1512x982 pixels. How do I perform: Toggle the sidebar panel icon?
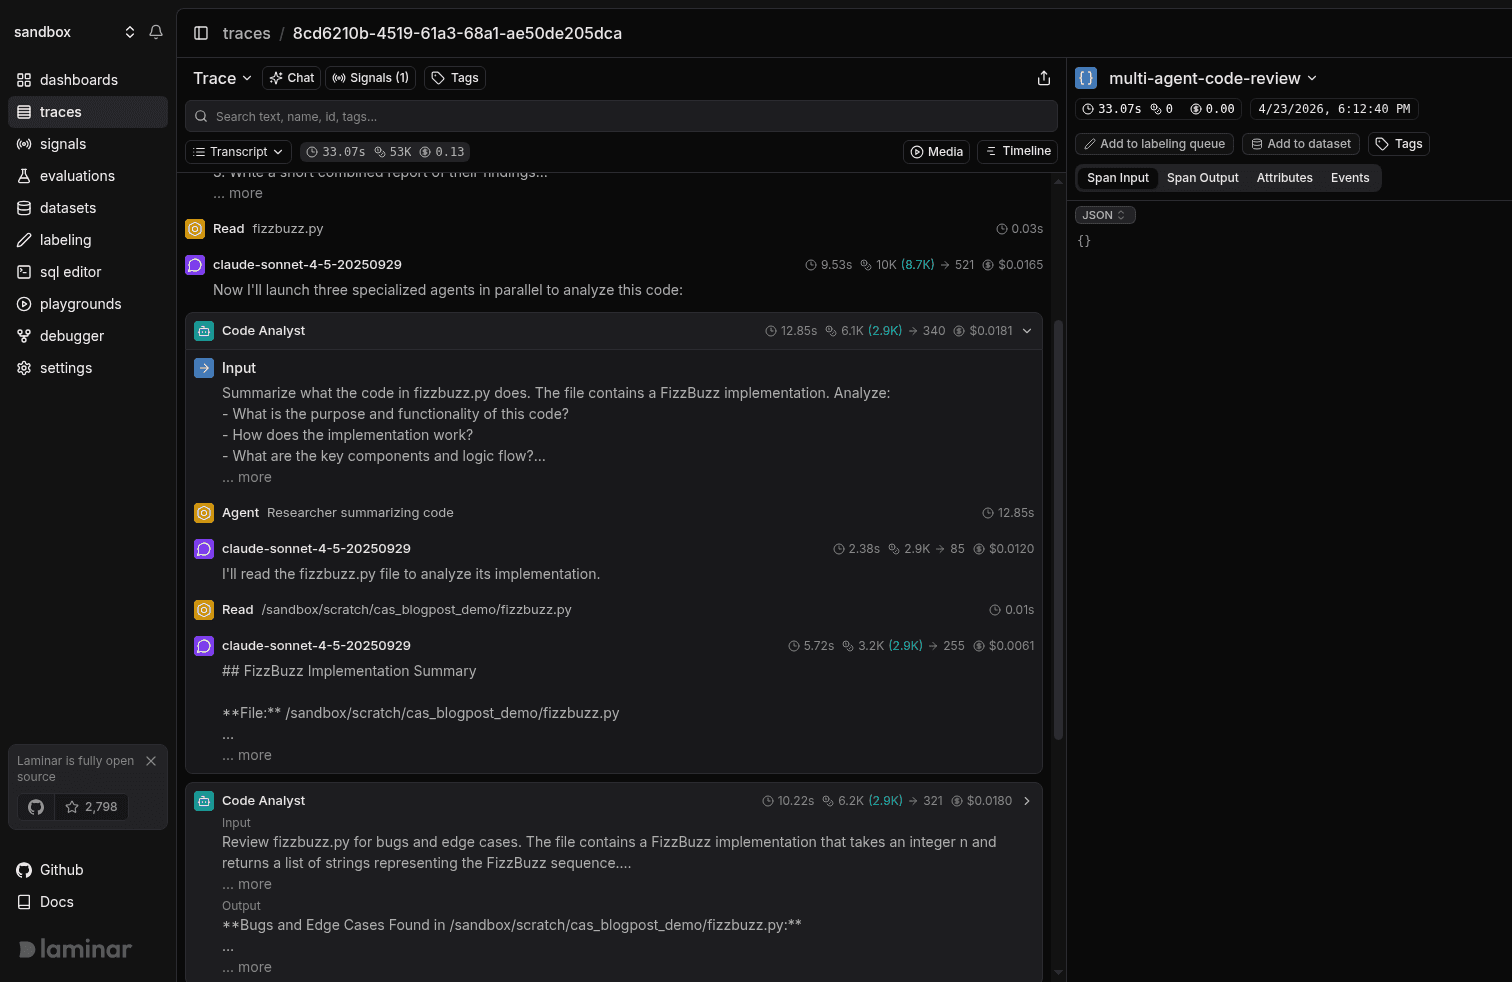(201, 33)
